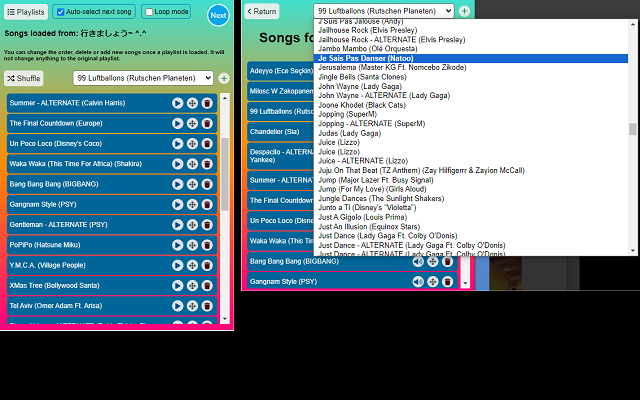The width and height of the screenshot is (640, 400).
Task: Select Jailhouse Rock (Elvis Presley) option
Action: pos(471,30)
